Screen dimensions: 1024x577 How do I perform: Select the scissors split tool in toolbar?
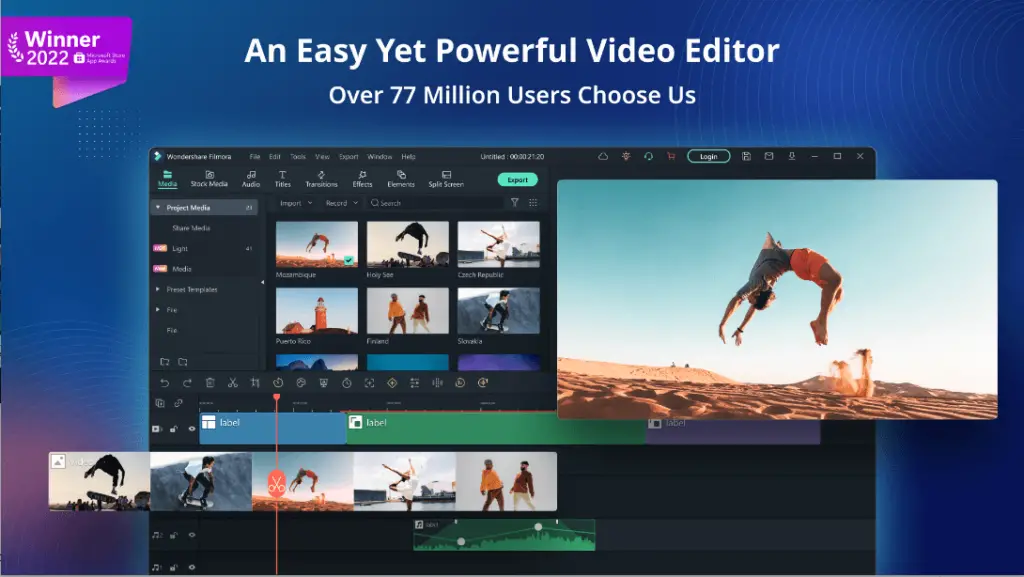click(x=232, y=383)
